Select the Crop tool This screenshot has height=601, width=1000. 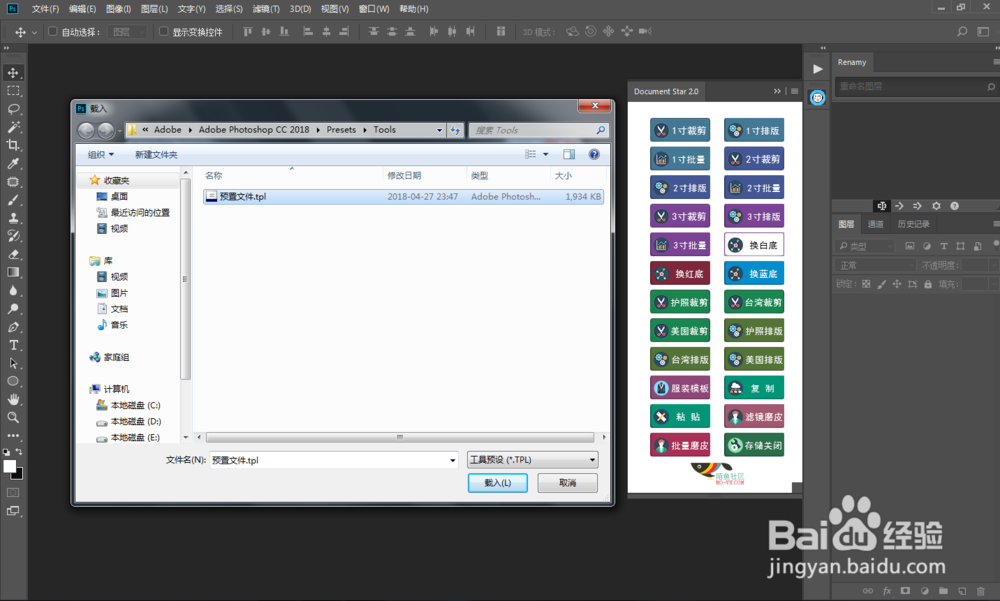[x=13, y=145]
